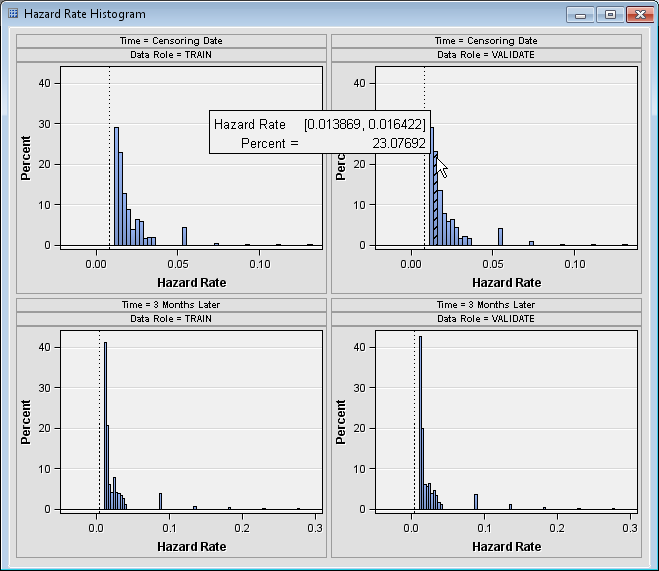Click isolated bar near 0.05 in top-left chart
The width and height of the screenshot is (659, 571).
pyautogui.click(x=184, y=236)
